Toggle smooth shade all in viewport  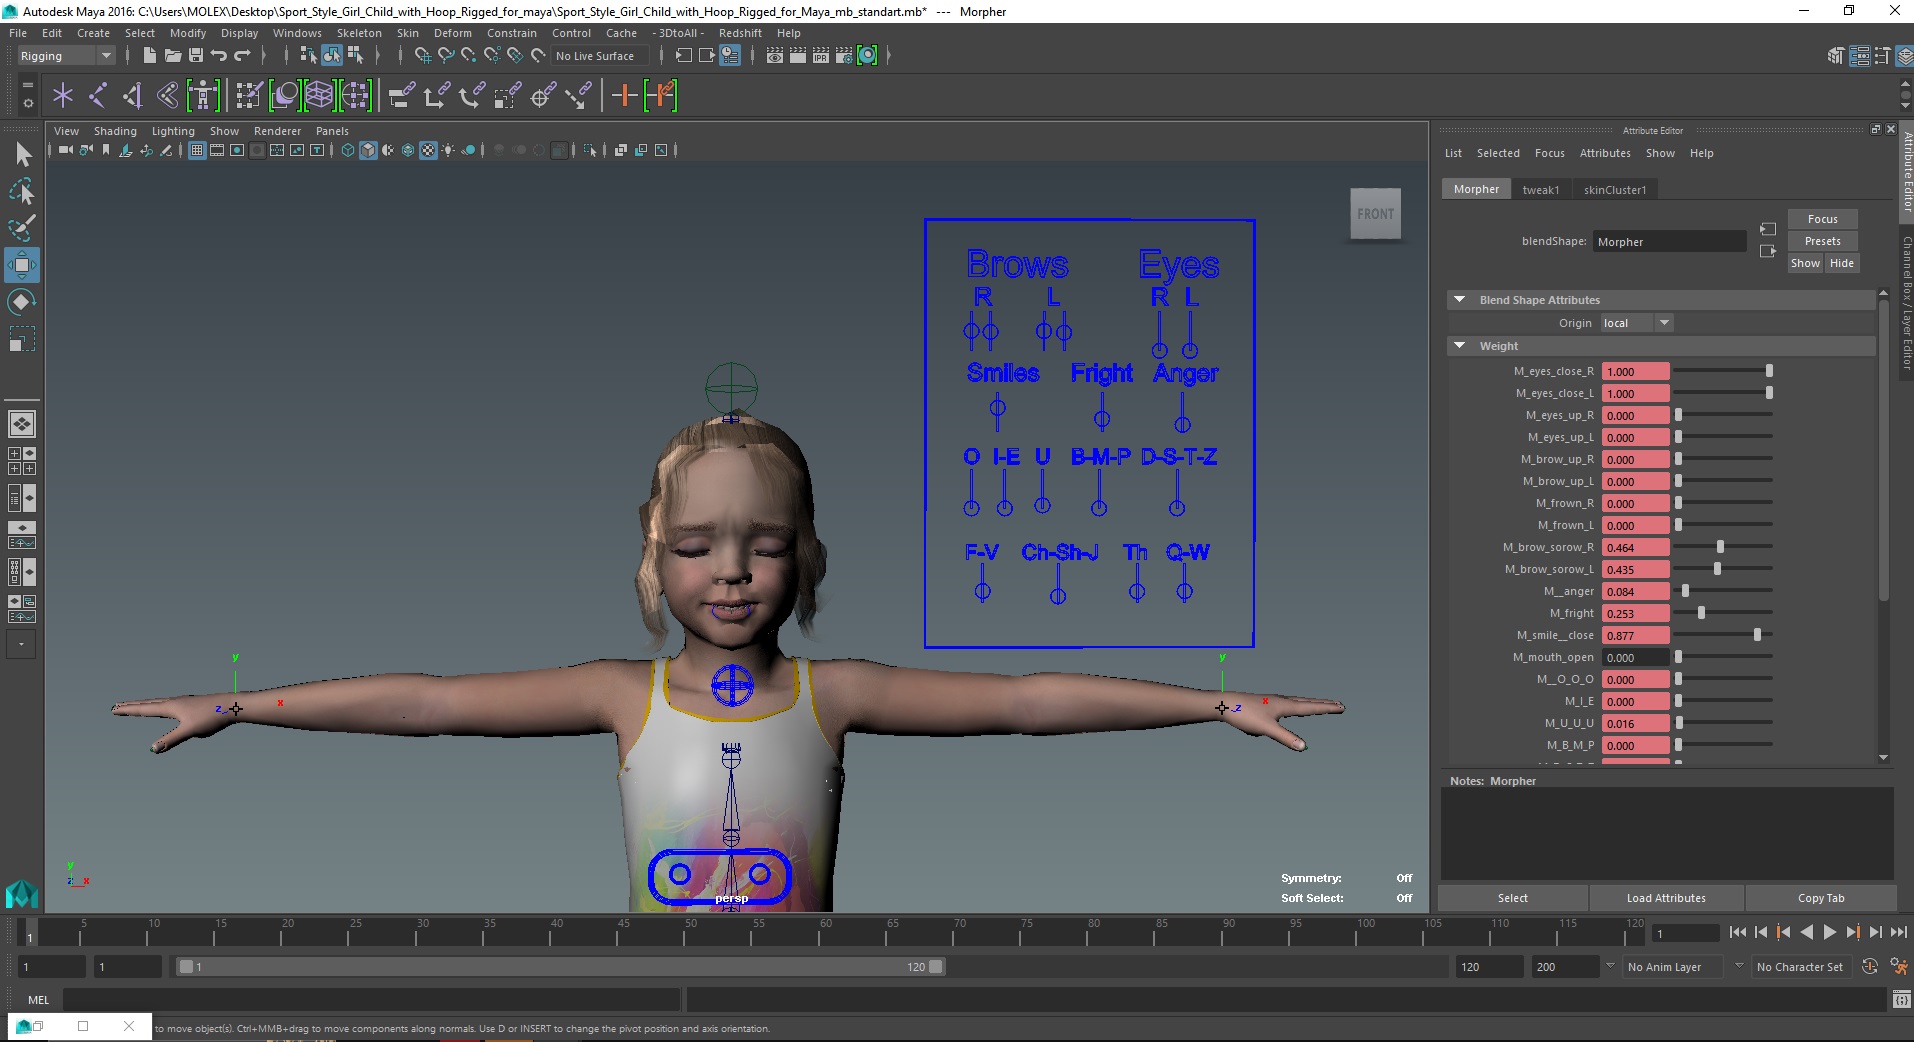[x=368, y=150]
